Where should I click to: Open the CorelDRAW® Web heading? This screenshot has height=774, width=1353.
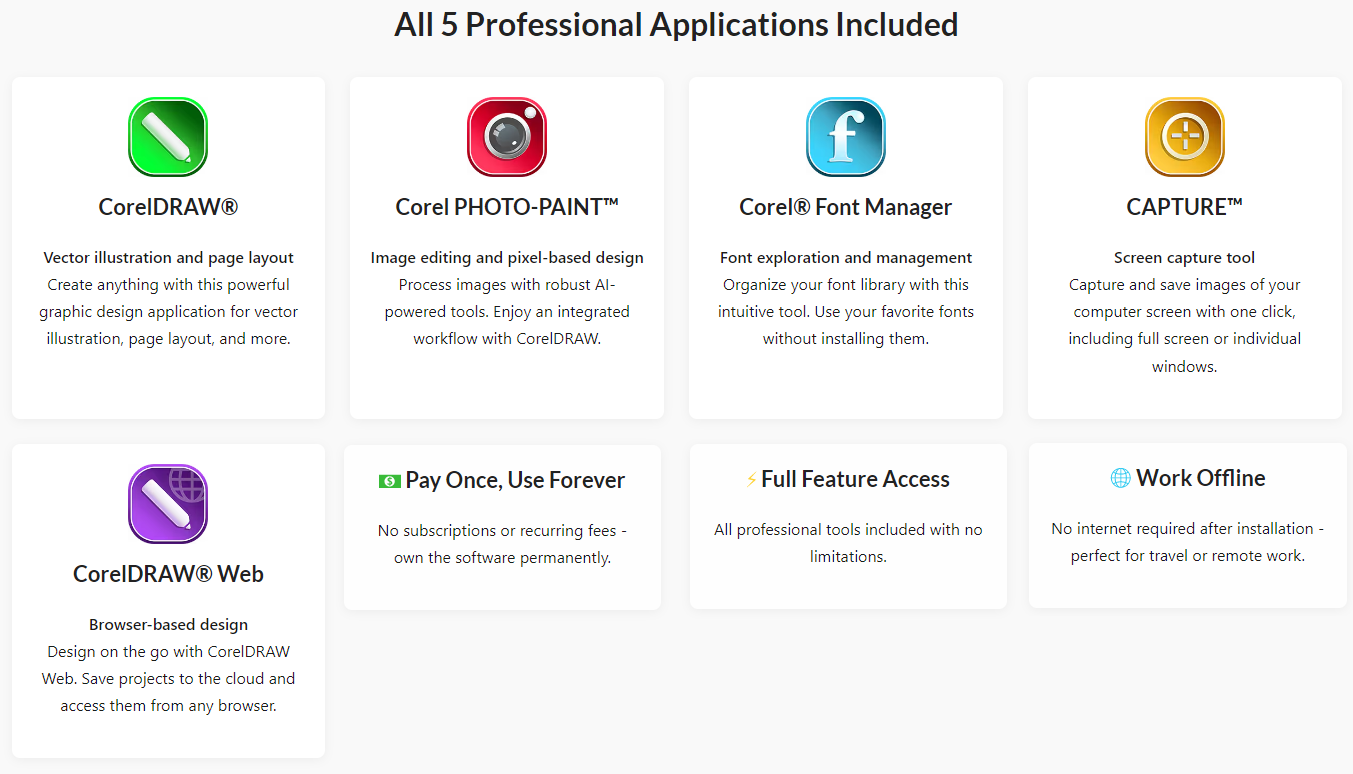point(168,574)
